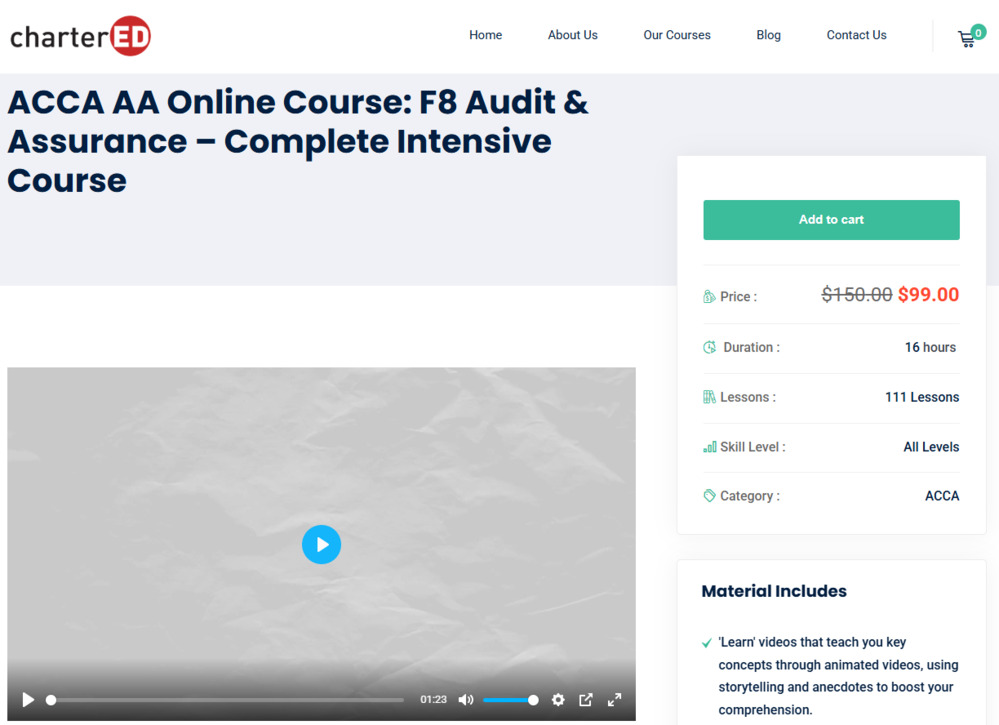Click the charterED logo
The height and width of the screenshot is (725, 999).
coord(80,36)
